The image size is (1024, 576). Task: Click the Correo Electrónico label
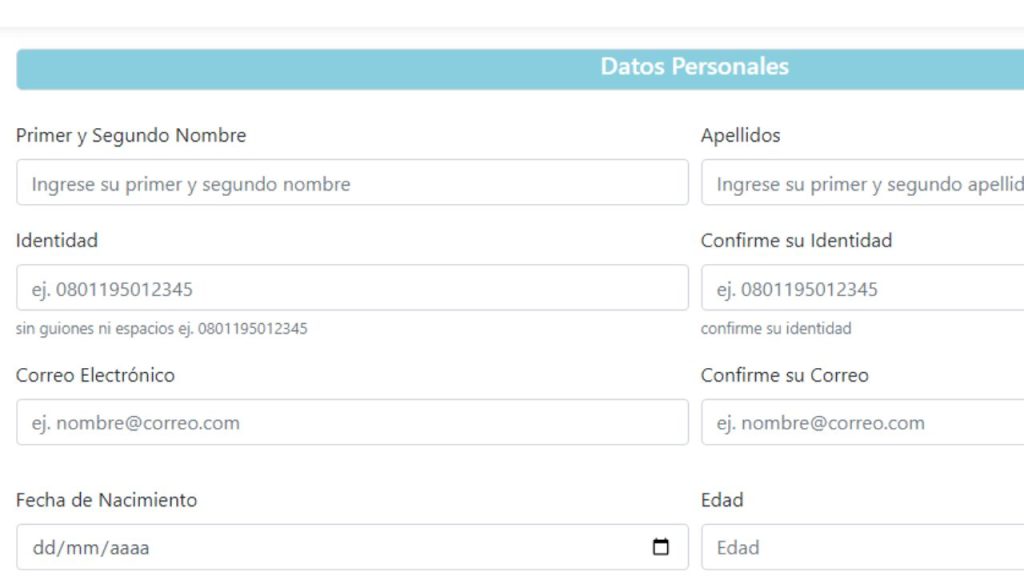pyautogui.click(x=95, y=375)
